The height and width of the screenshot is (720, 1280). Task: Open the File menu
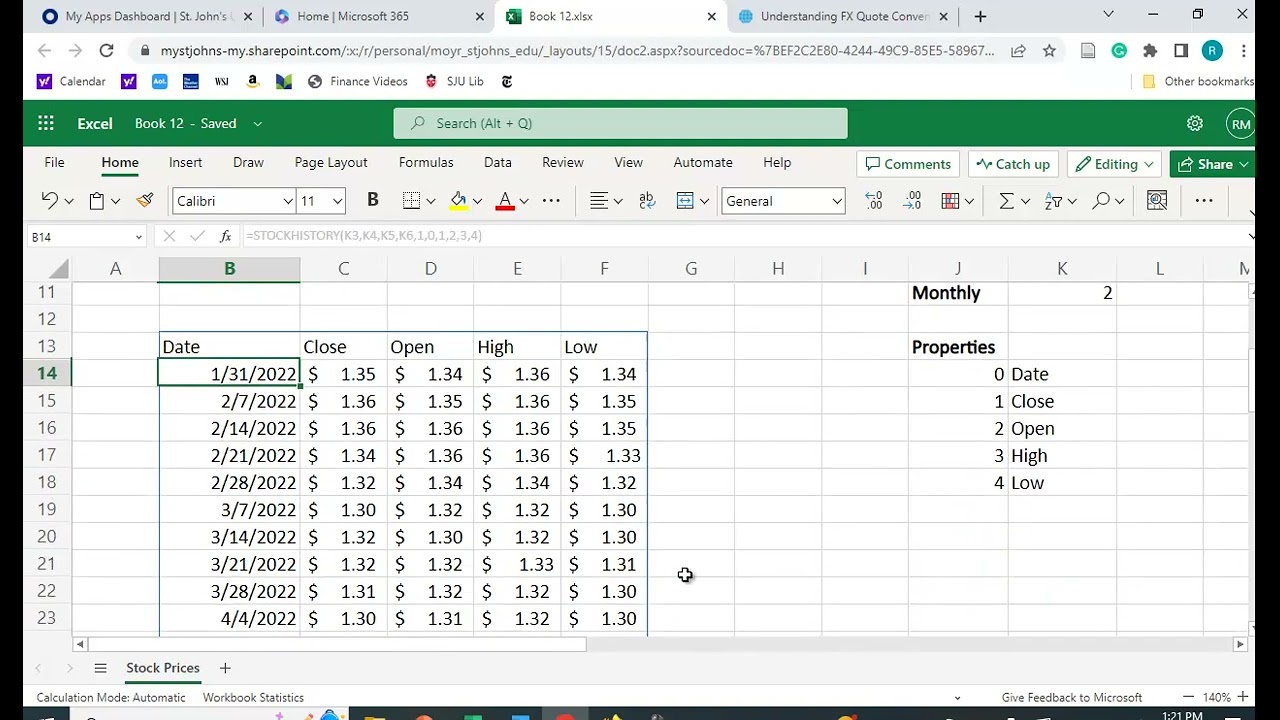coord(54,162)
